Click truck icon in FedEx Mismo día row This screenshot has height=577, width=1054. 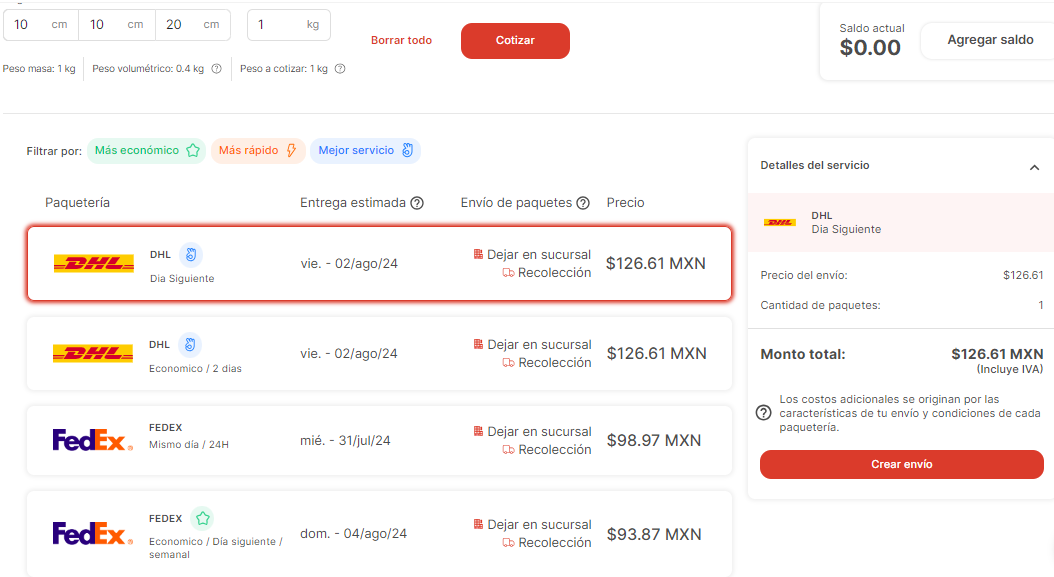[508, 450]
